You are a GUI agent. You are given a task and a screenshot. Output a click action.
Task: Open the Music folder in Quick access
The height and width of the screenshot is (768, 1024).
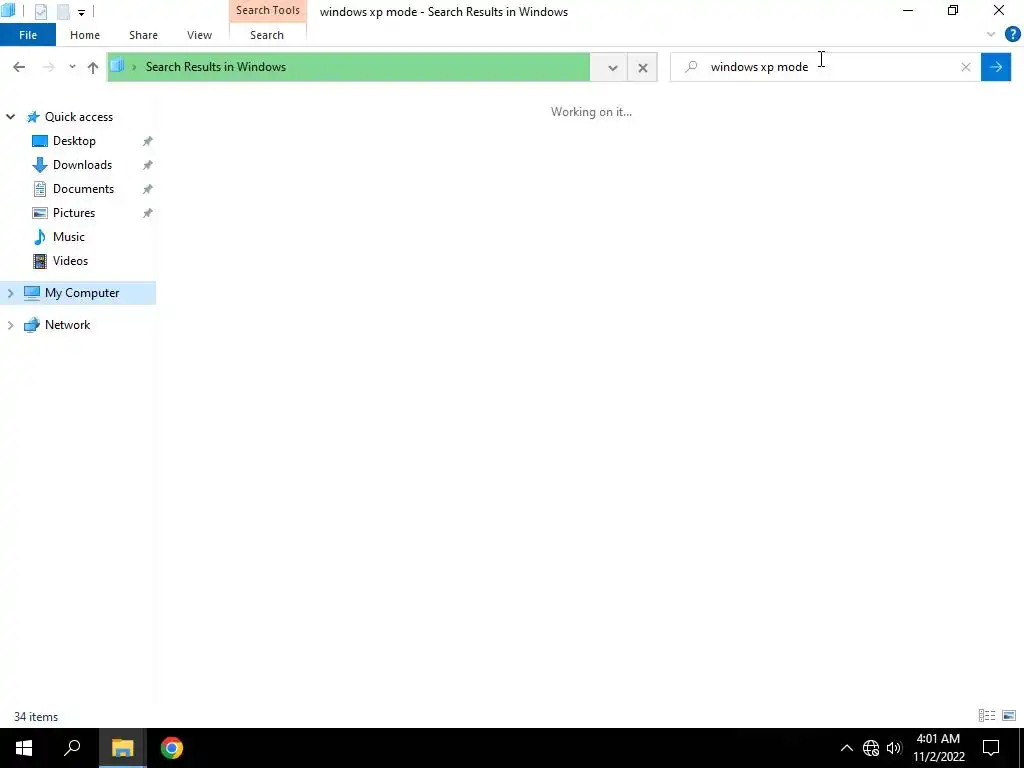click(69, 237)
